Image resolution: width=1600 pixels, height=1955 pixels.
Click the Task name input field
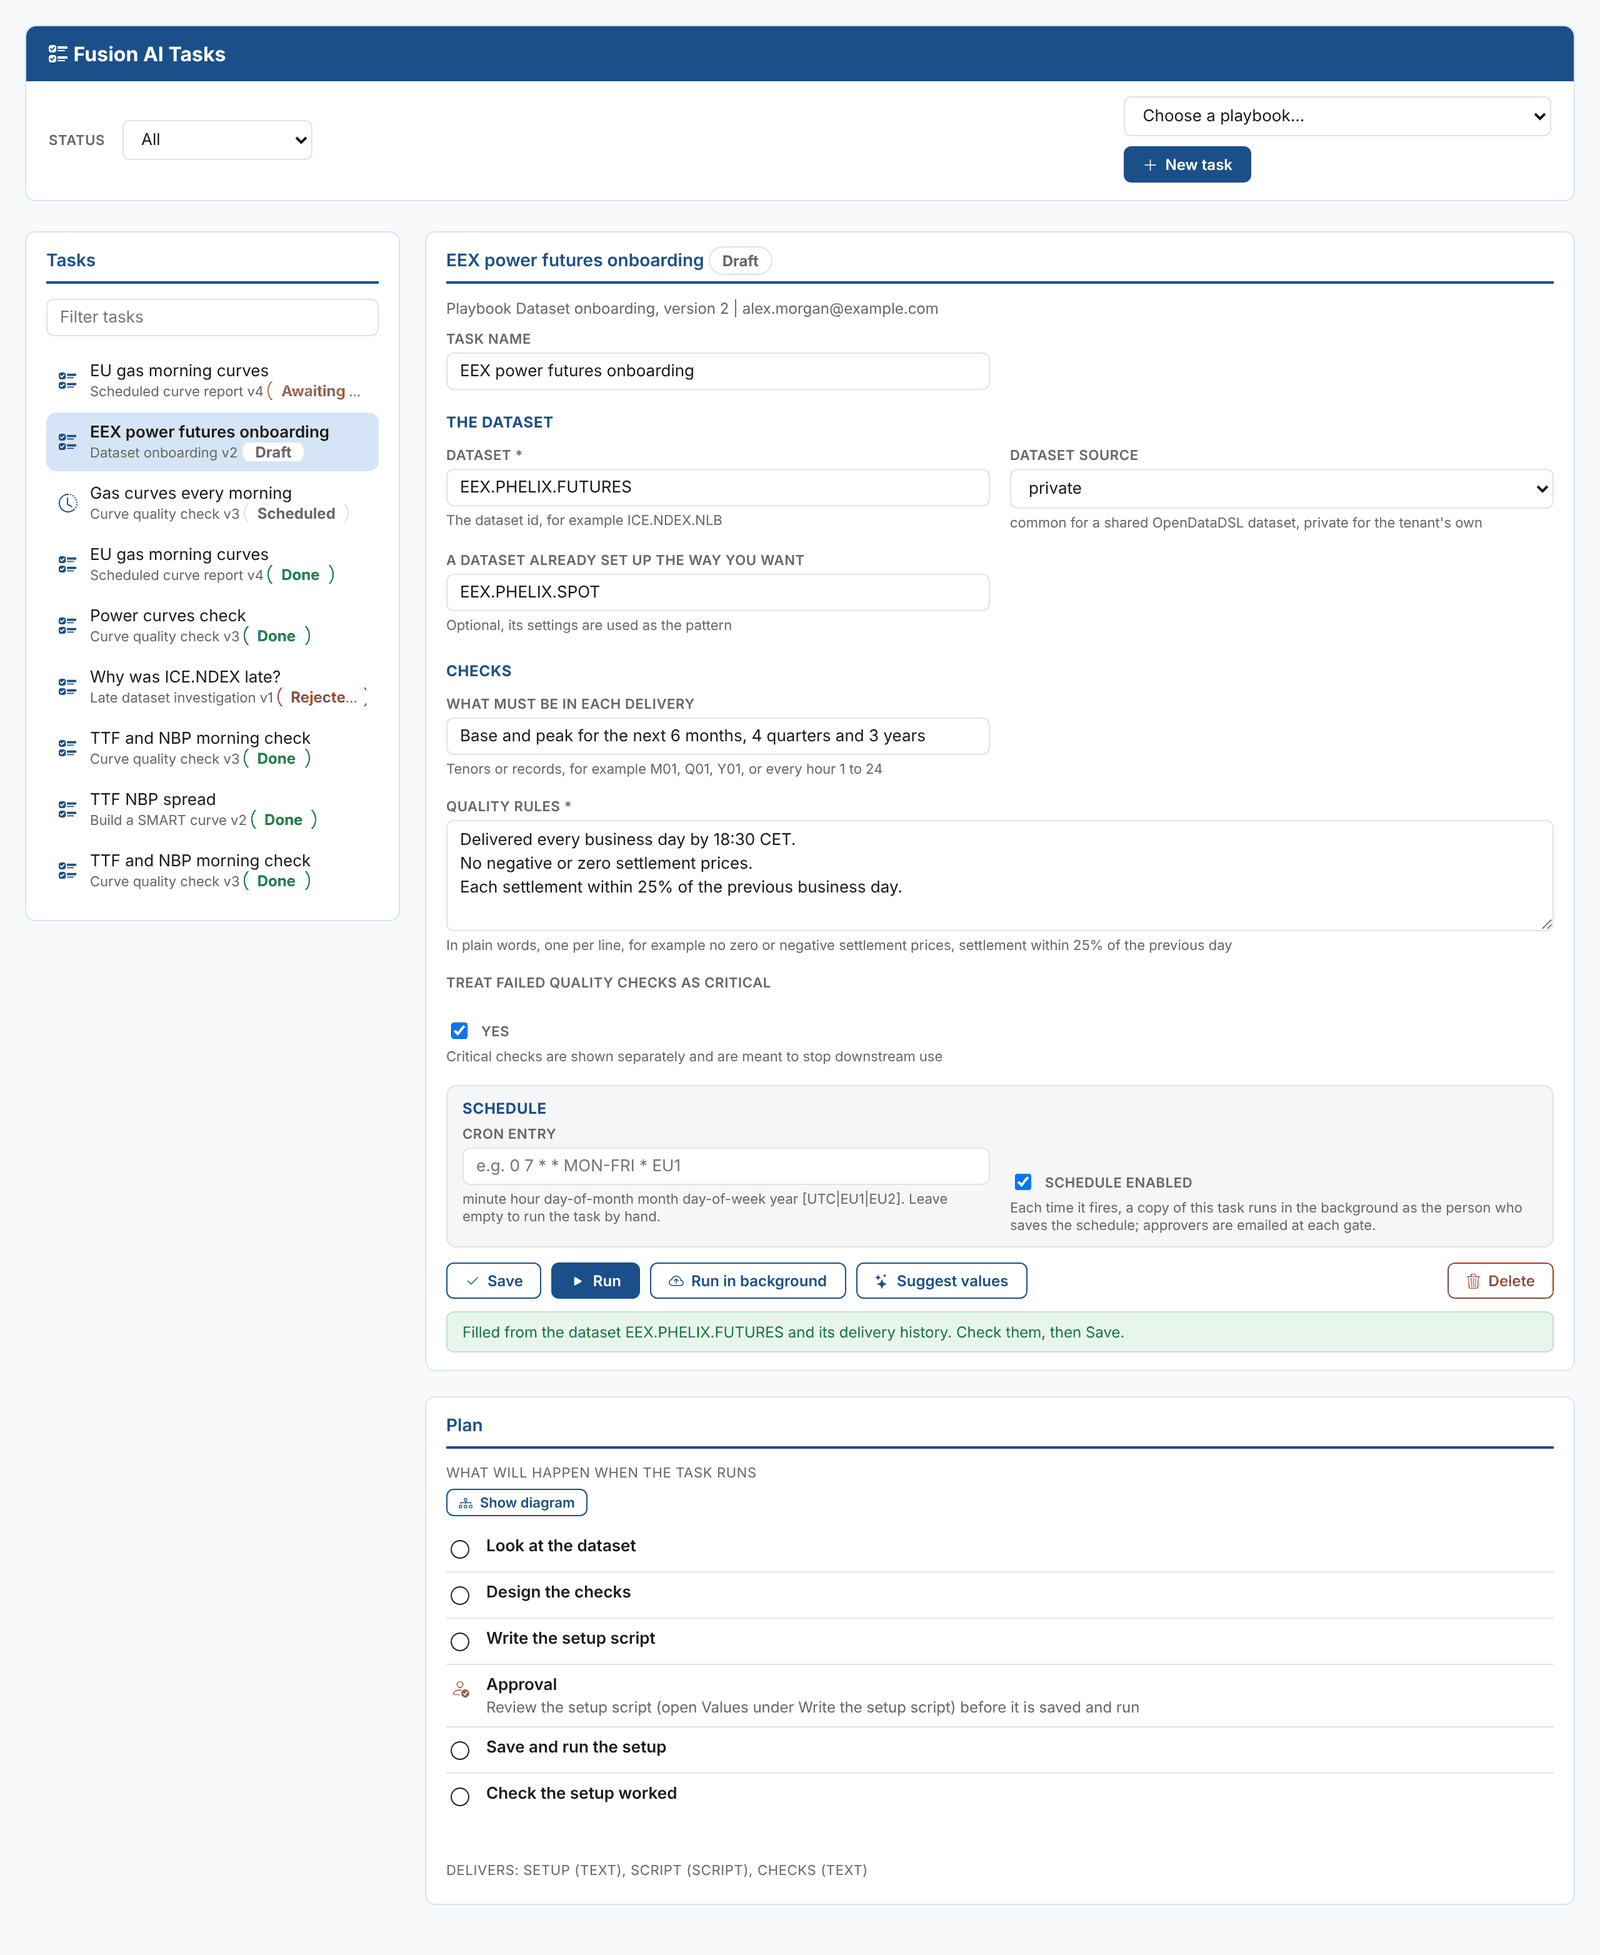point(718,371)
